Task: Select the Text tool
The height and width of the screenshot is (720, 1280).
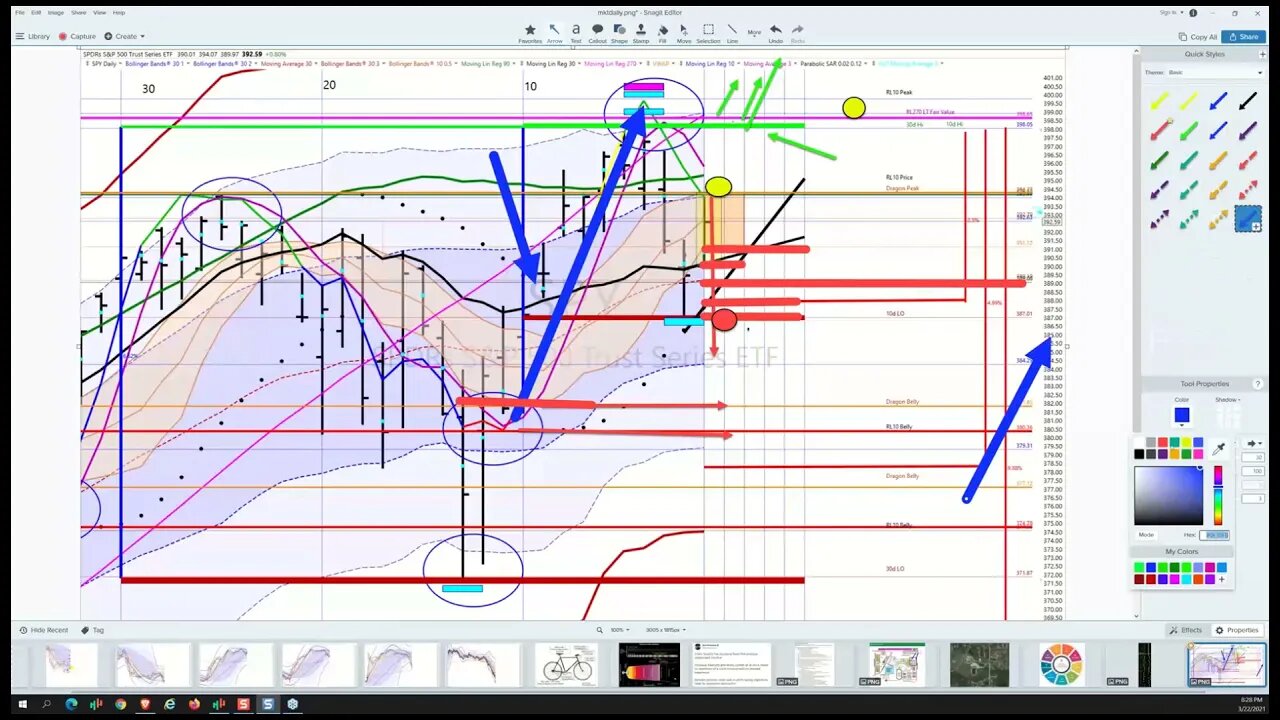Action: tap(576, 34)
